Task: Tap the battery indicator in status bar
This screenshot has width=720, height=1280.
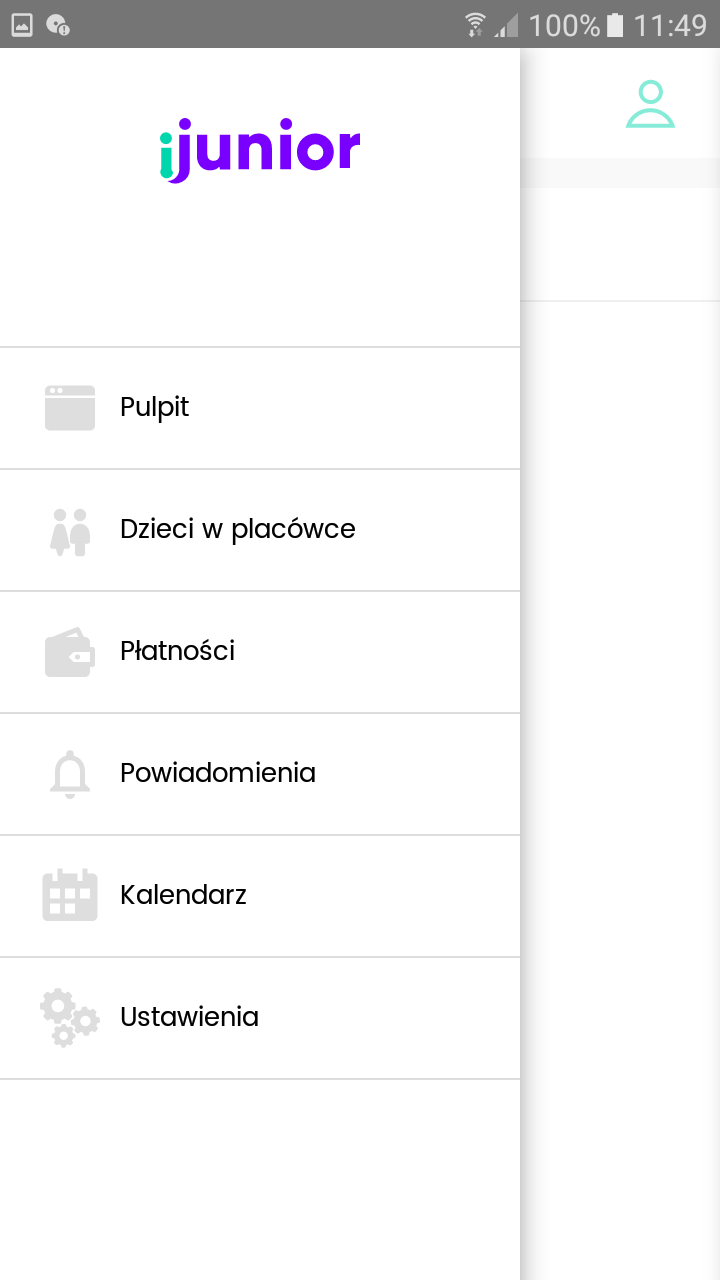Action: [615, 25]
